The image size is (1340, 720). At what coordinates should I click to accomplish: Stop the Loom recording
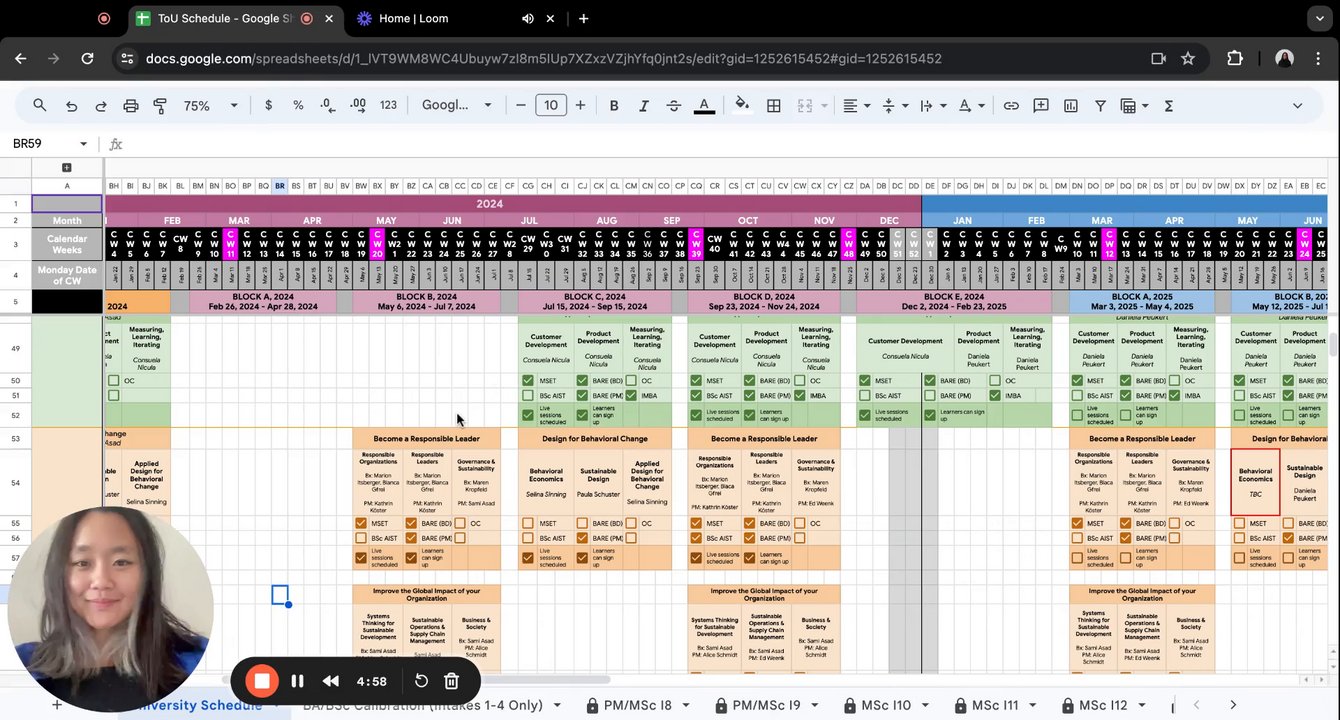coord(262,681)
